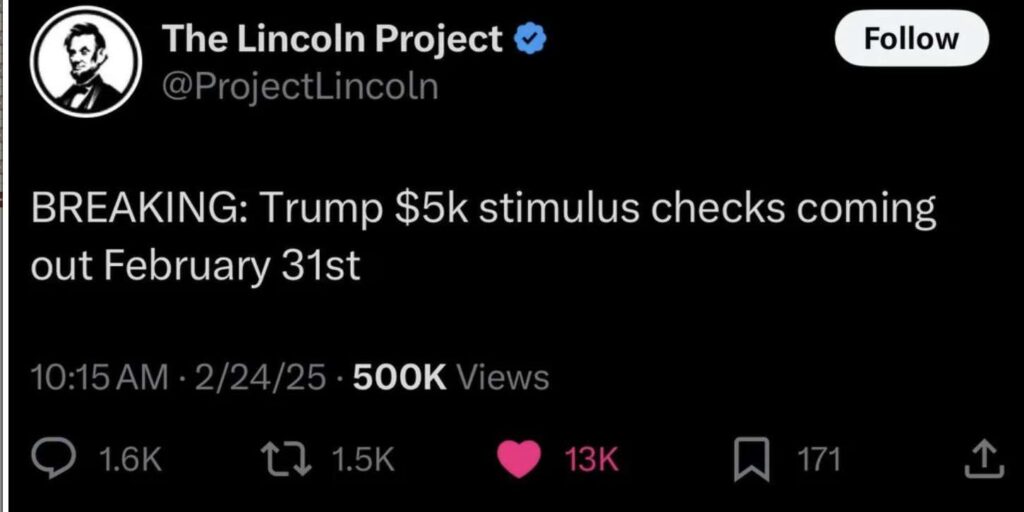
Task: Click the 171 bookmarks count
Action: [818, 459]
